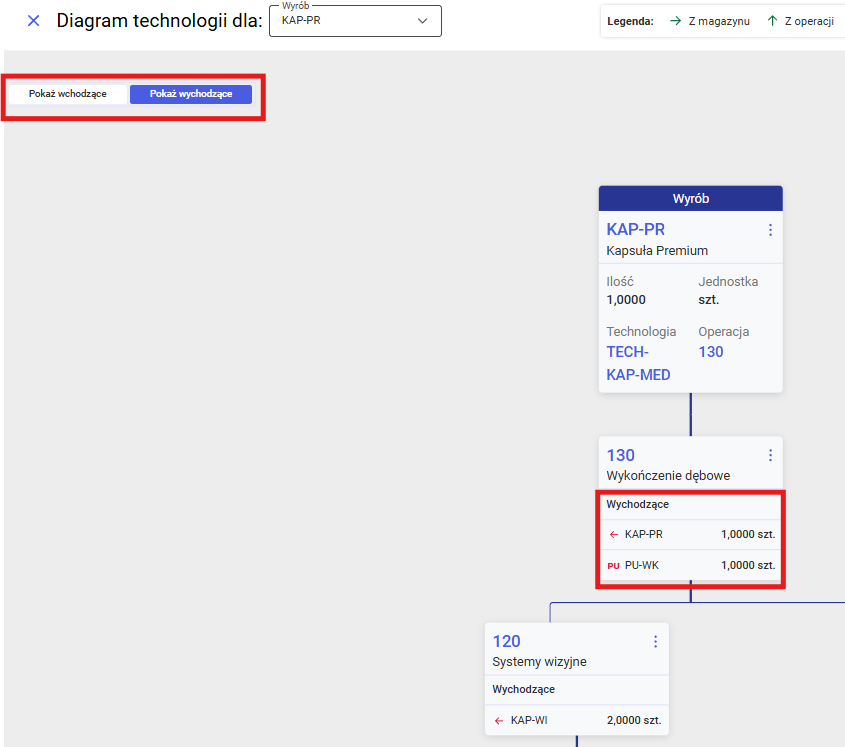The height and width of the screenshot is (747, 845).
Task: Open three-dot menu on operation 120
Action: tap(656, 641)
